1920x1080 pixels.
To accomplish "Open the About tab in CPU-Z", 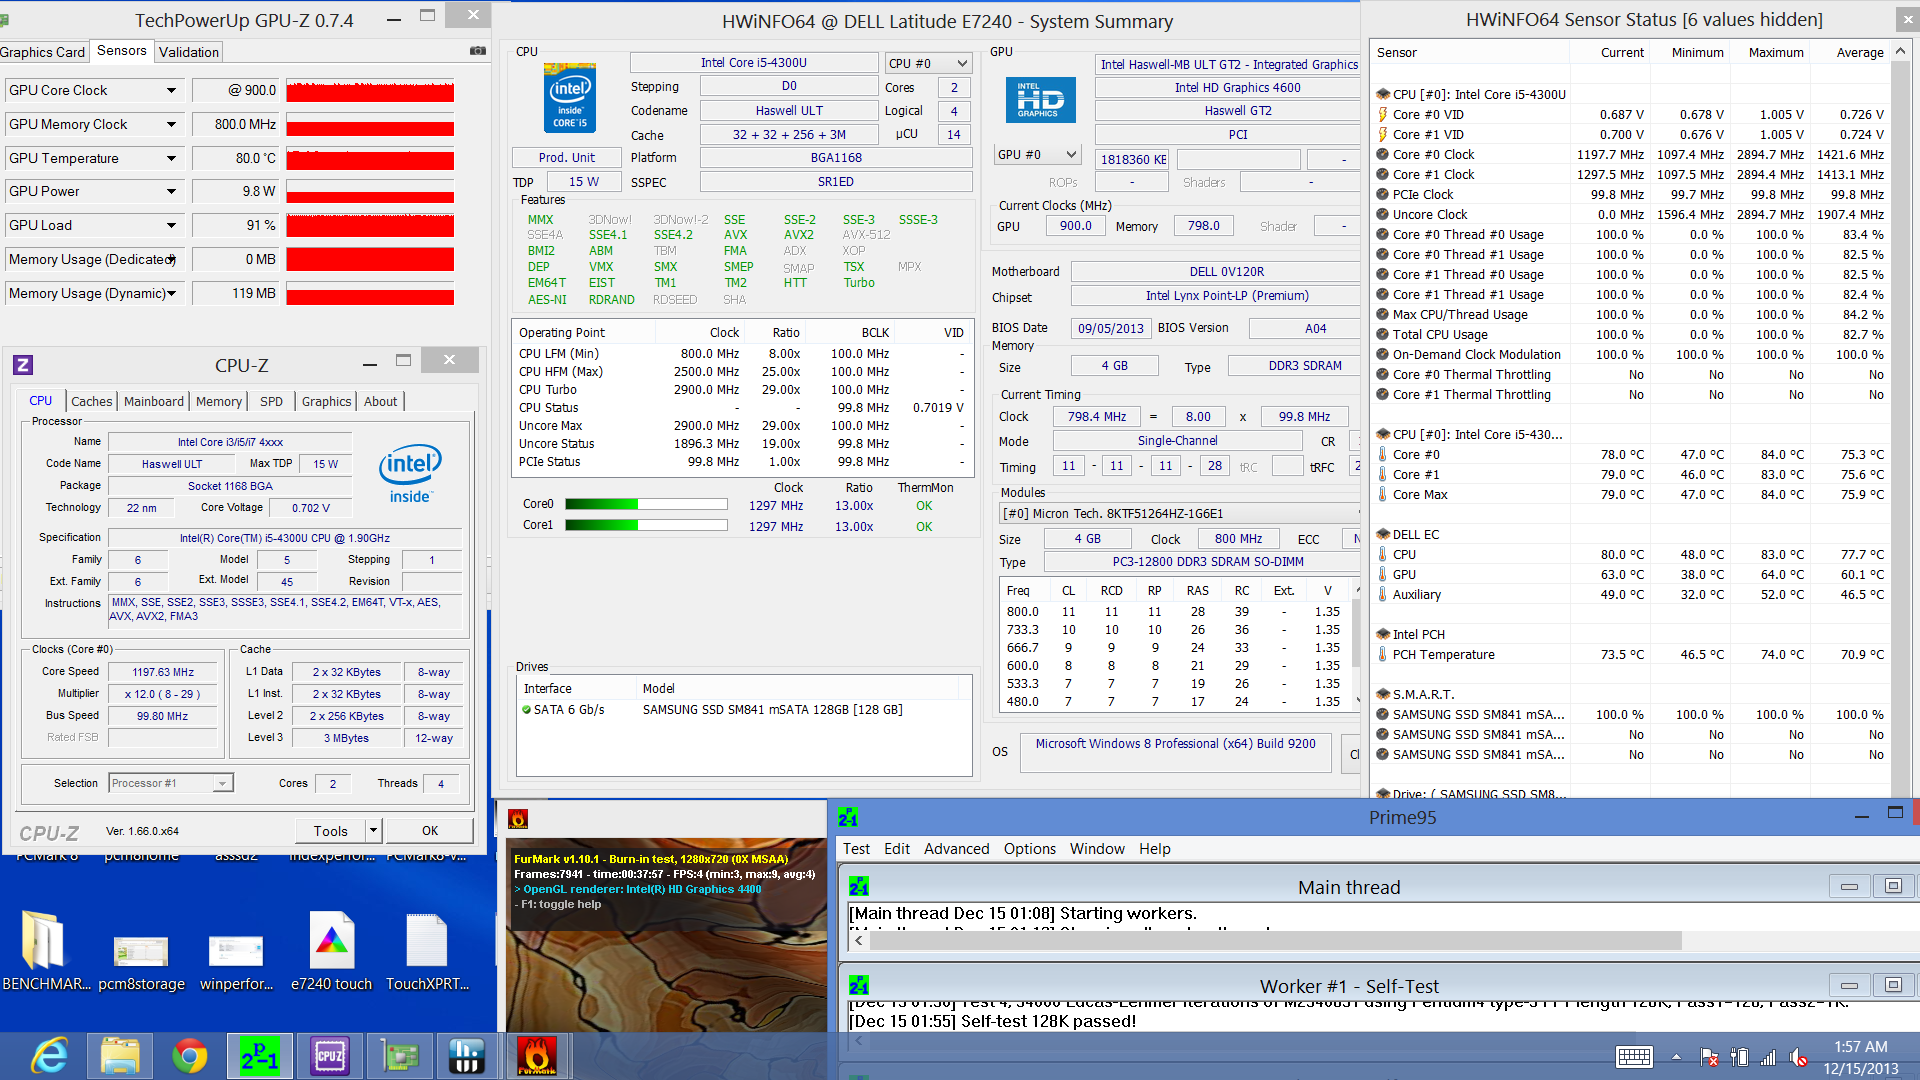I will (380, 401).
